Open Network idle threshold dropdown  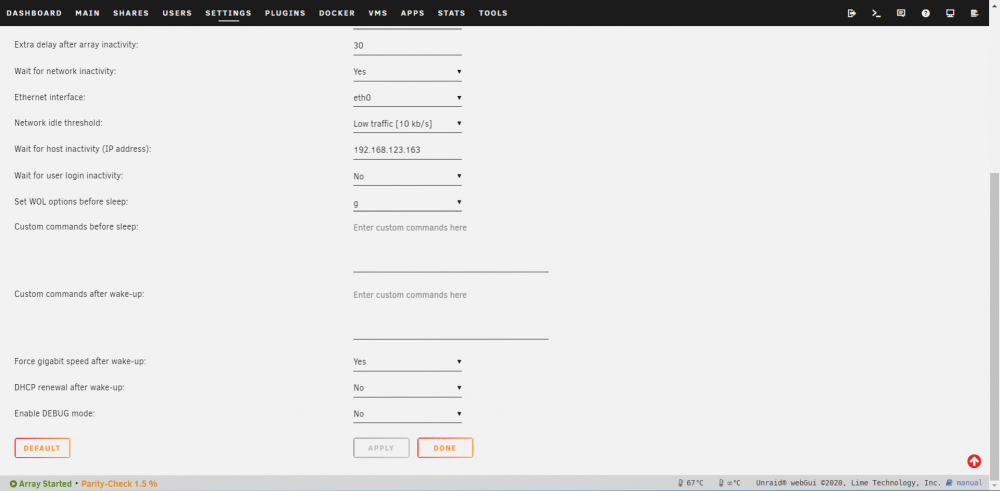(407, 124)
